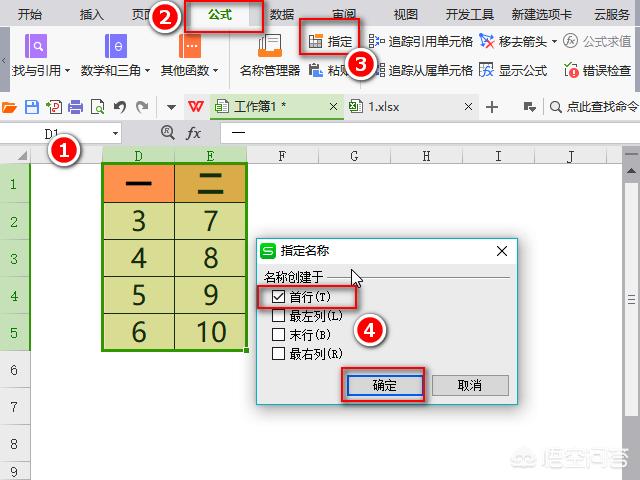Screen dimensions: 640x480
Task: Uncheck the 首行(T) checkbox
Action: (x=278, y=297)
